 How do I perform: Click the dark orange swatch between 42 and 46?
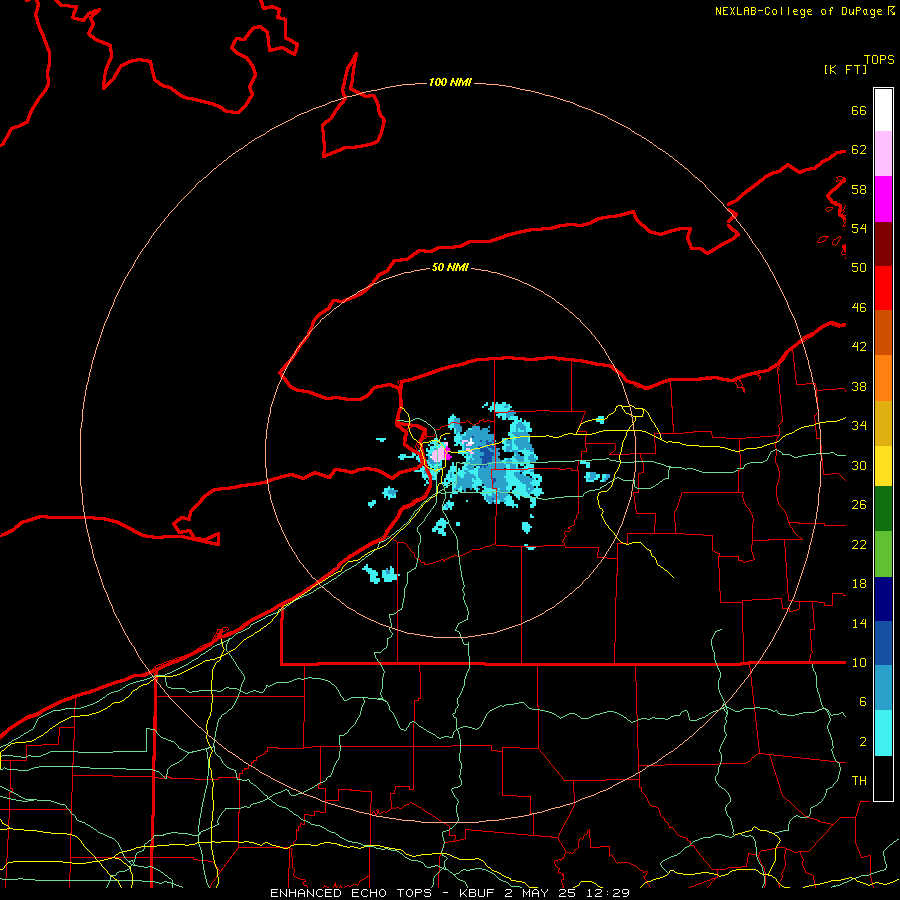[x=883, y=332]
